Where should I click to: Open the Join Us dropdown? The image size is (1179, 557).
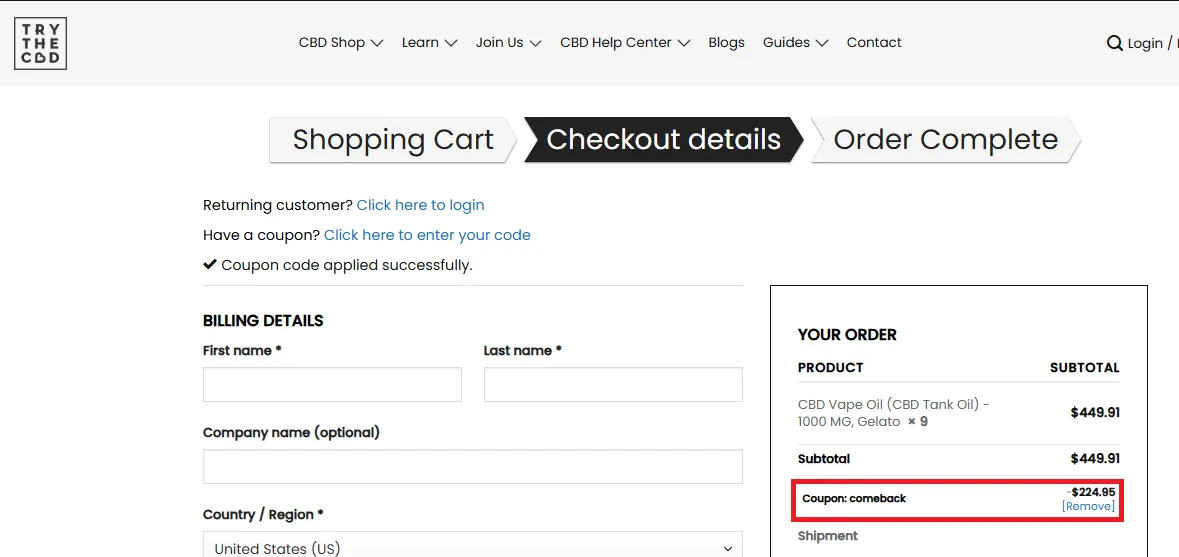click(x=508, y=43)
